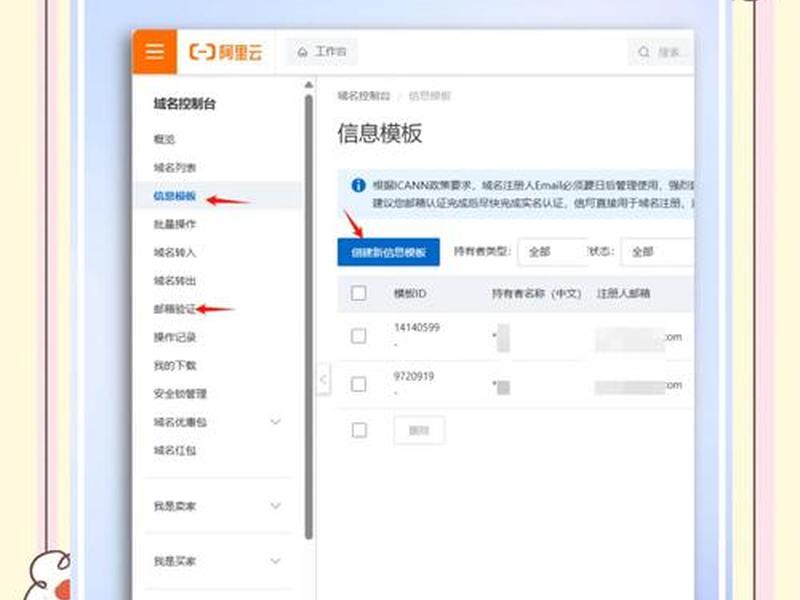Toggle the select-all header checkbox

tap(359, 293)
